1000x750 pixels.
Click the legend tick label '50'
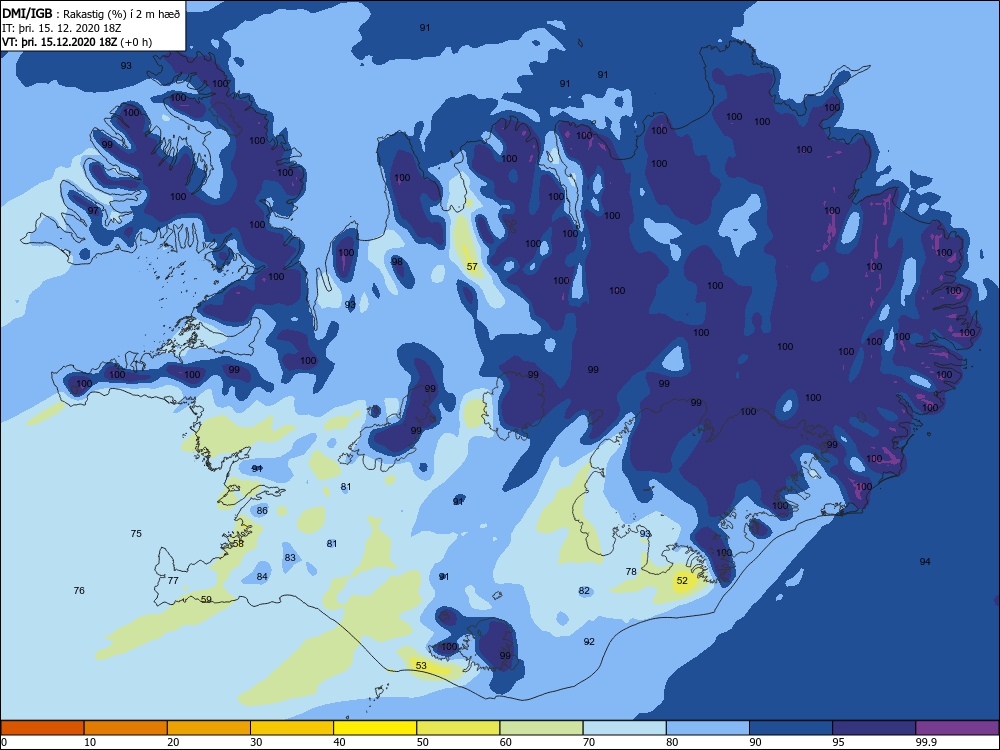[423, 742]
